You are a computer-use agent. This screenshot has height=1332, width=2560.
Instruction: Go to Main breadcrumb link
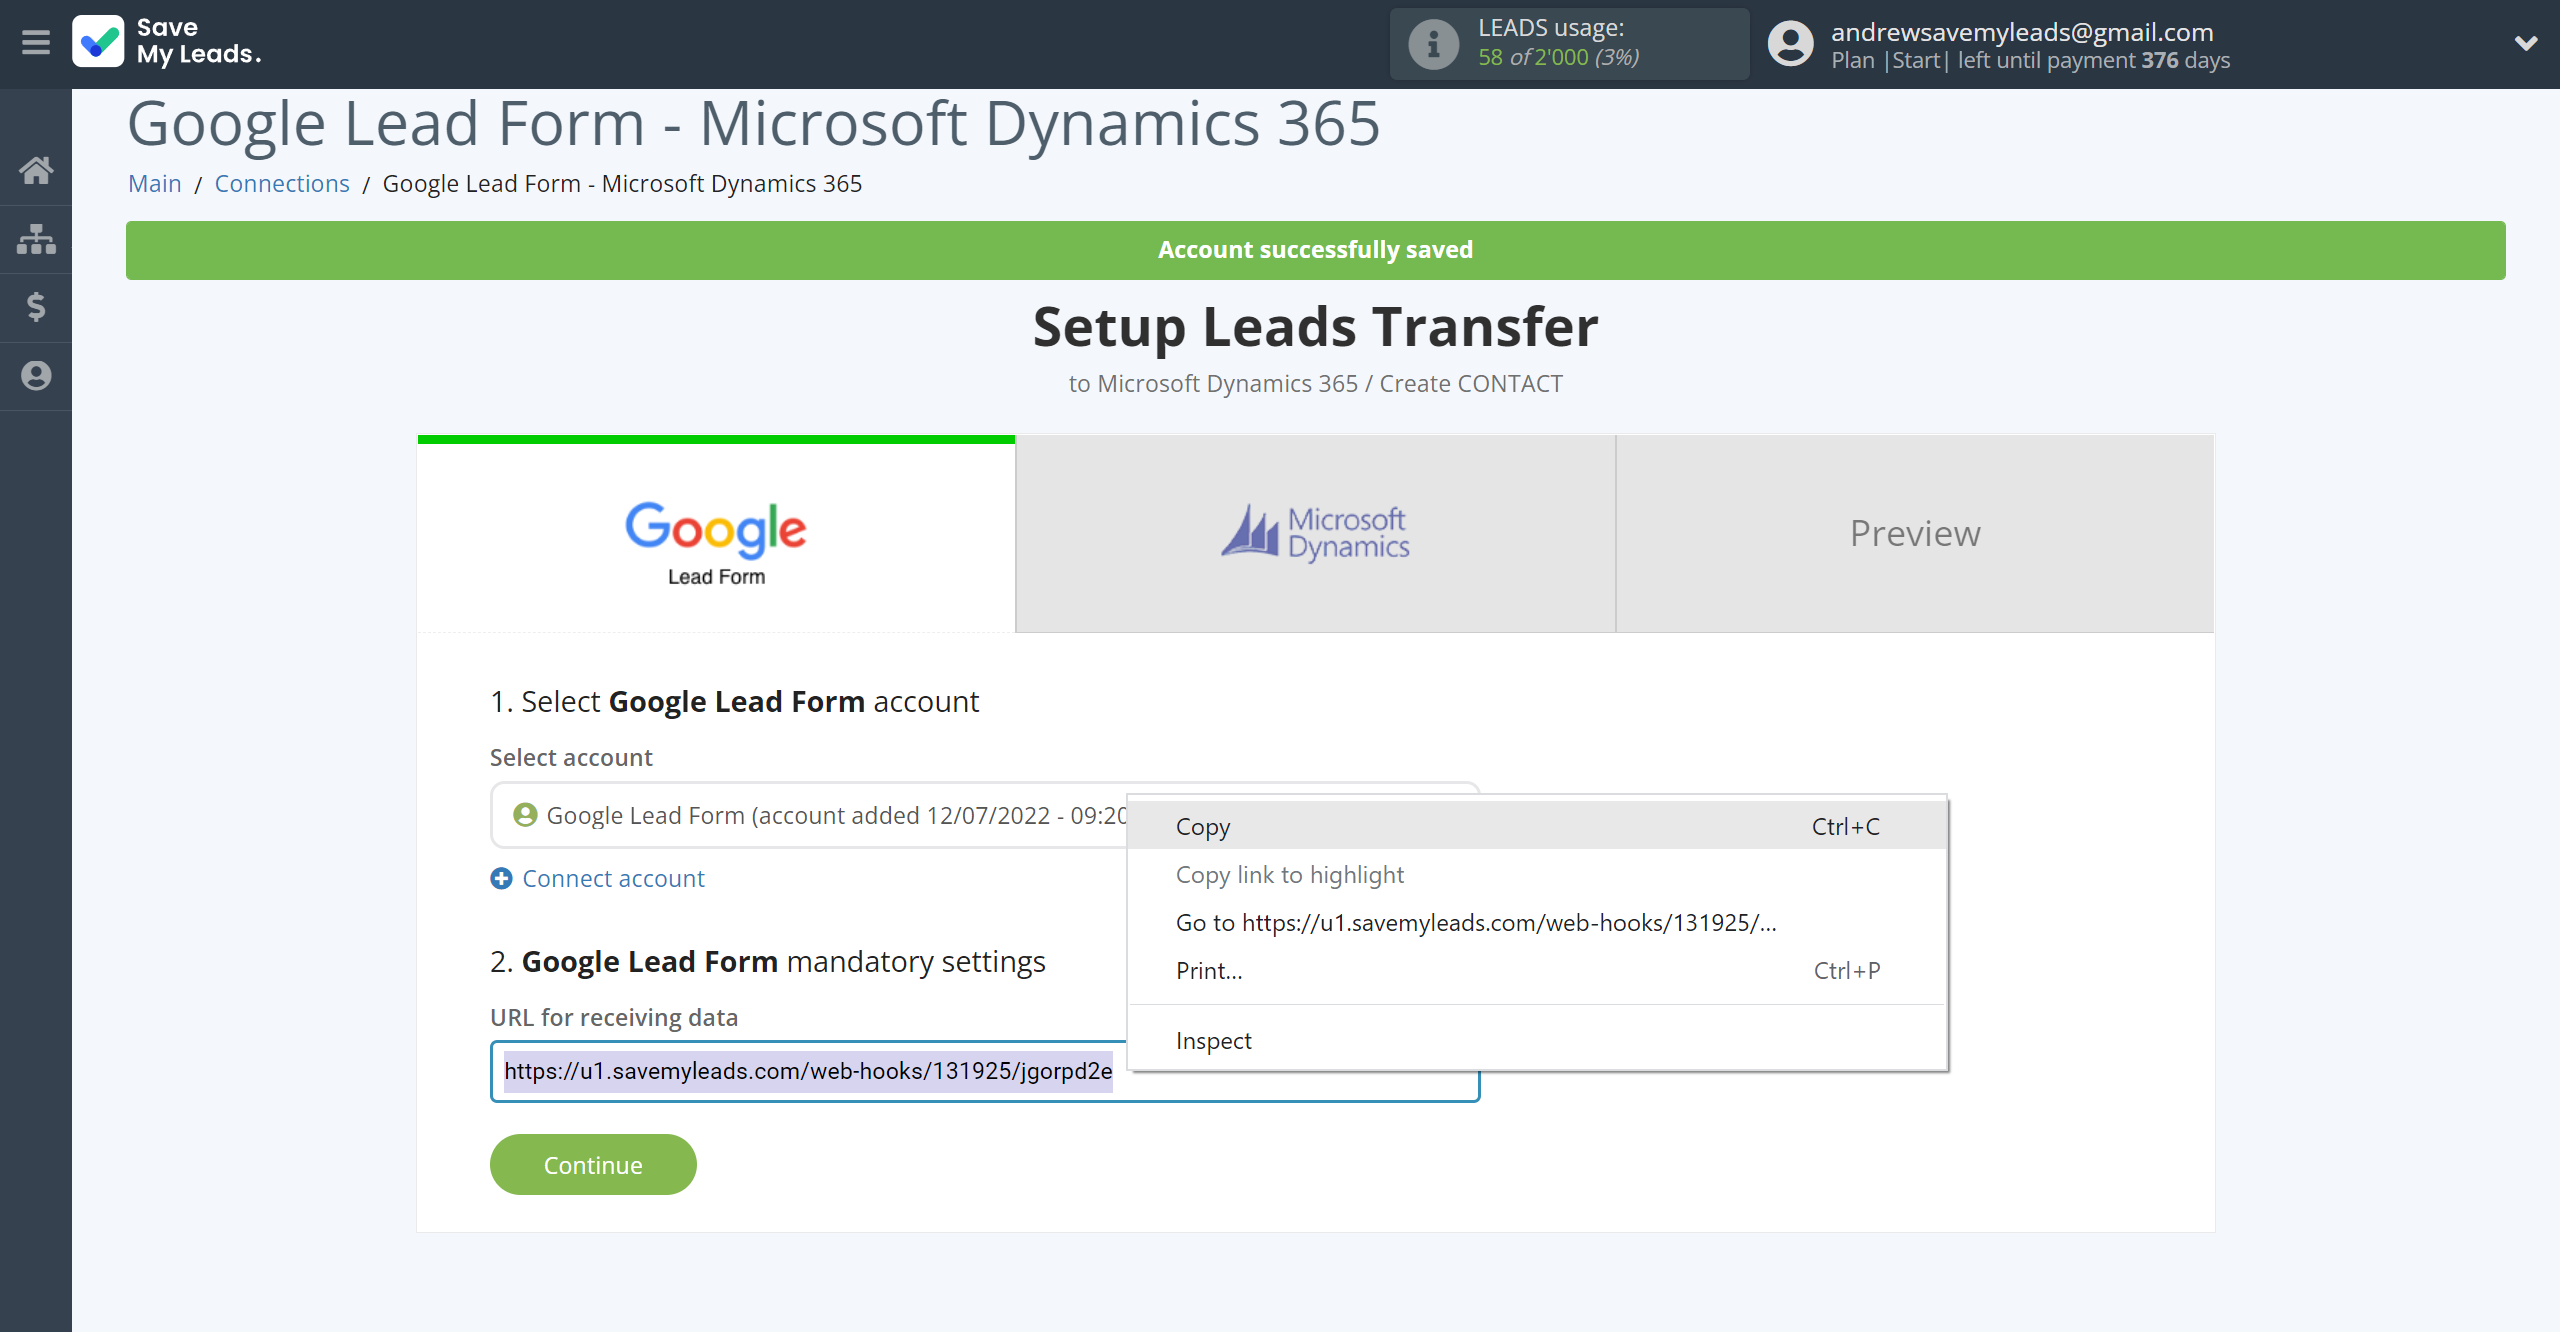pyautogui.click(x=155, y=183)
